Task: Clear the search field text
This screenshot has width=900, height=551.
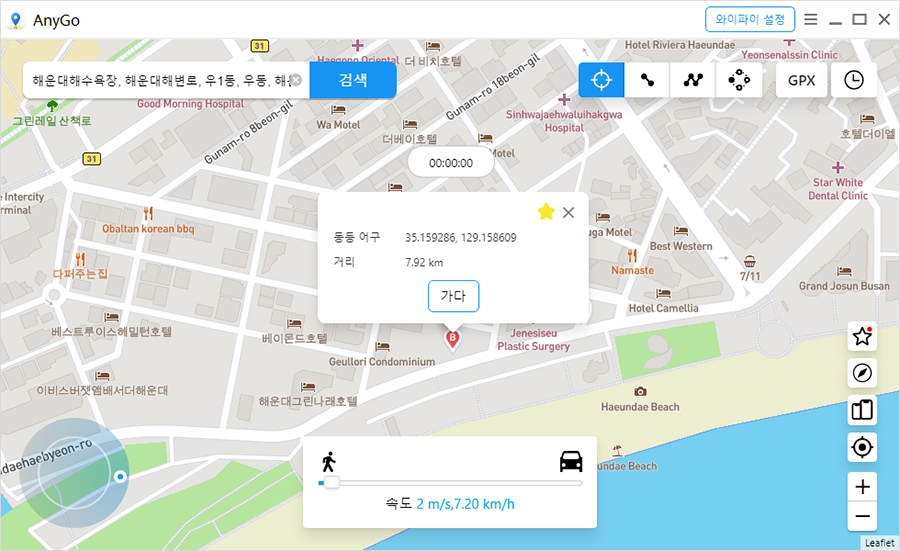Action: 296,80
